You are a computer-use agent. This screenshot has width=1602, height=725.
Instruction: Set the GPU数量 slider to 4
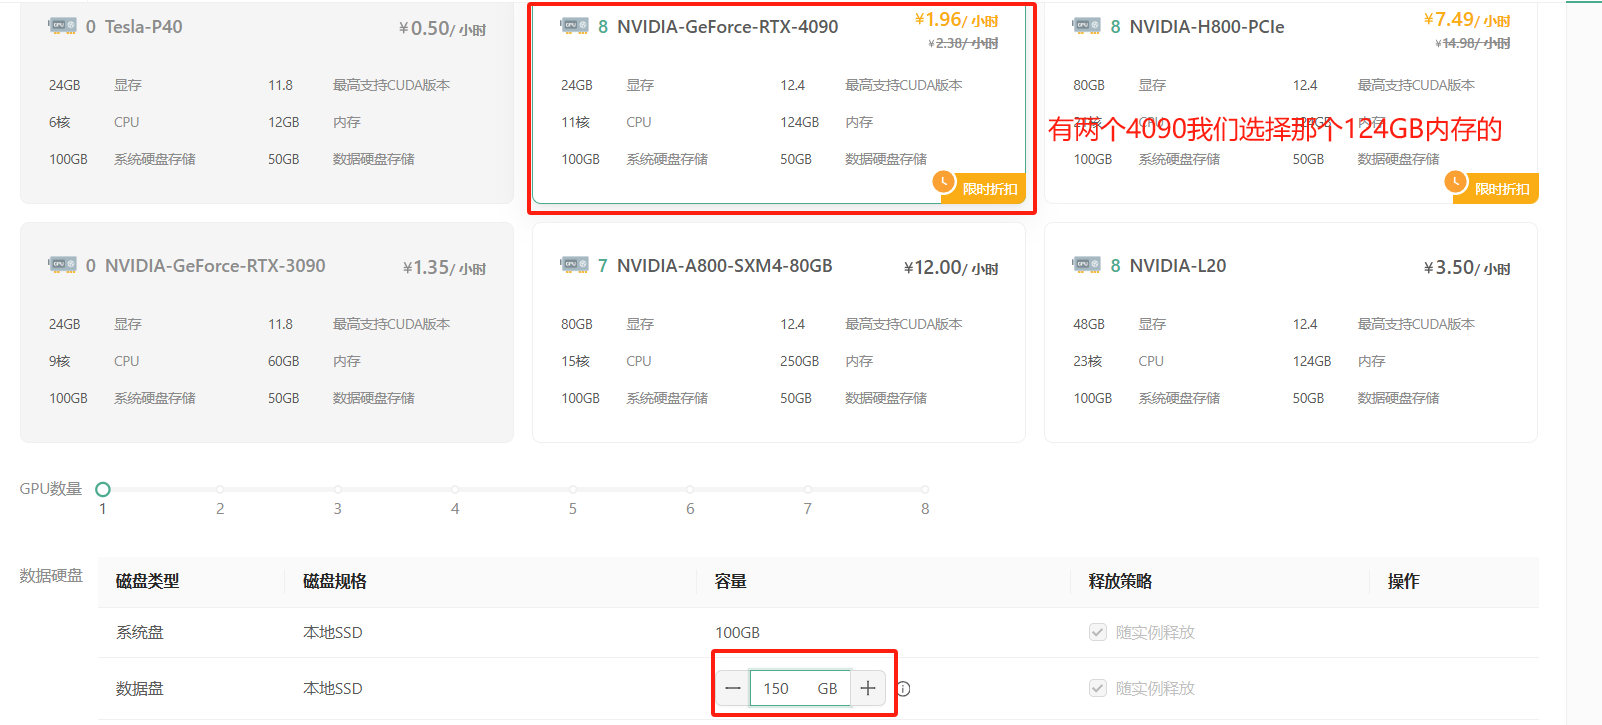pyautogui.click(x=455, y=489)
